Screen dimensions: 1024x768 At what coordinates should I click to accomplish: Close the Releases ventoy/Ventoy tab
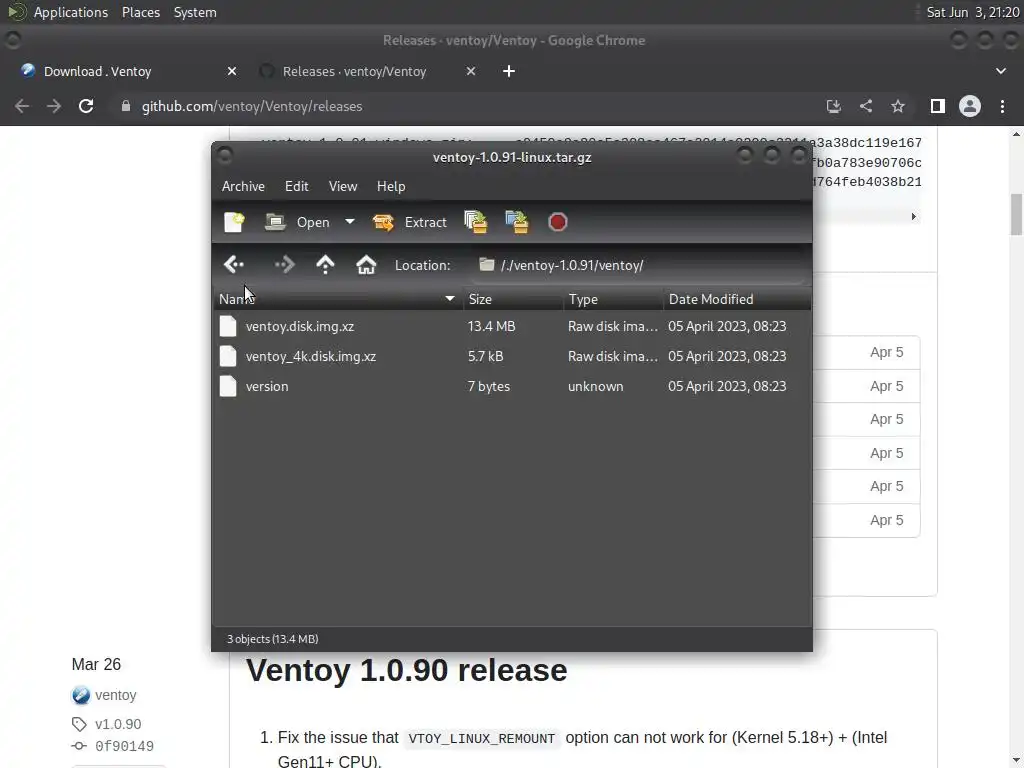click(x=471, y=71)
